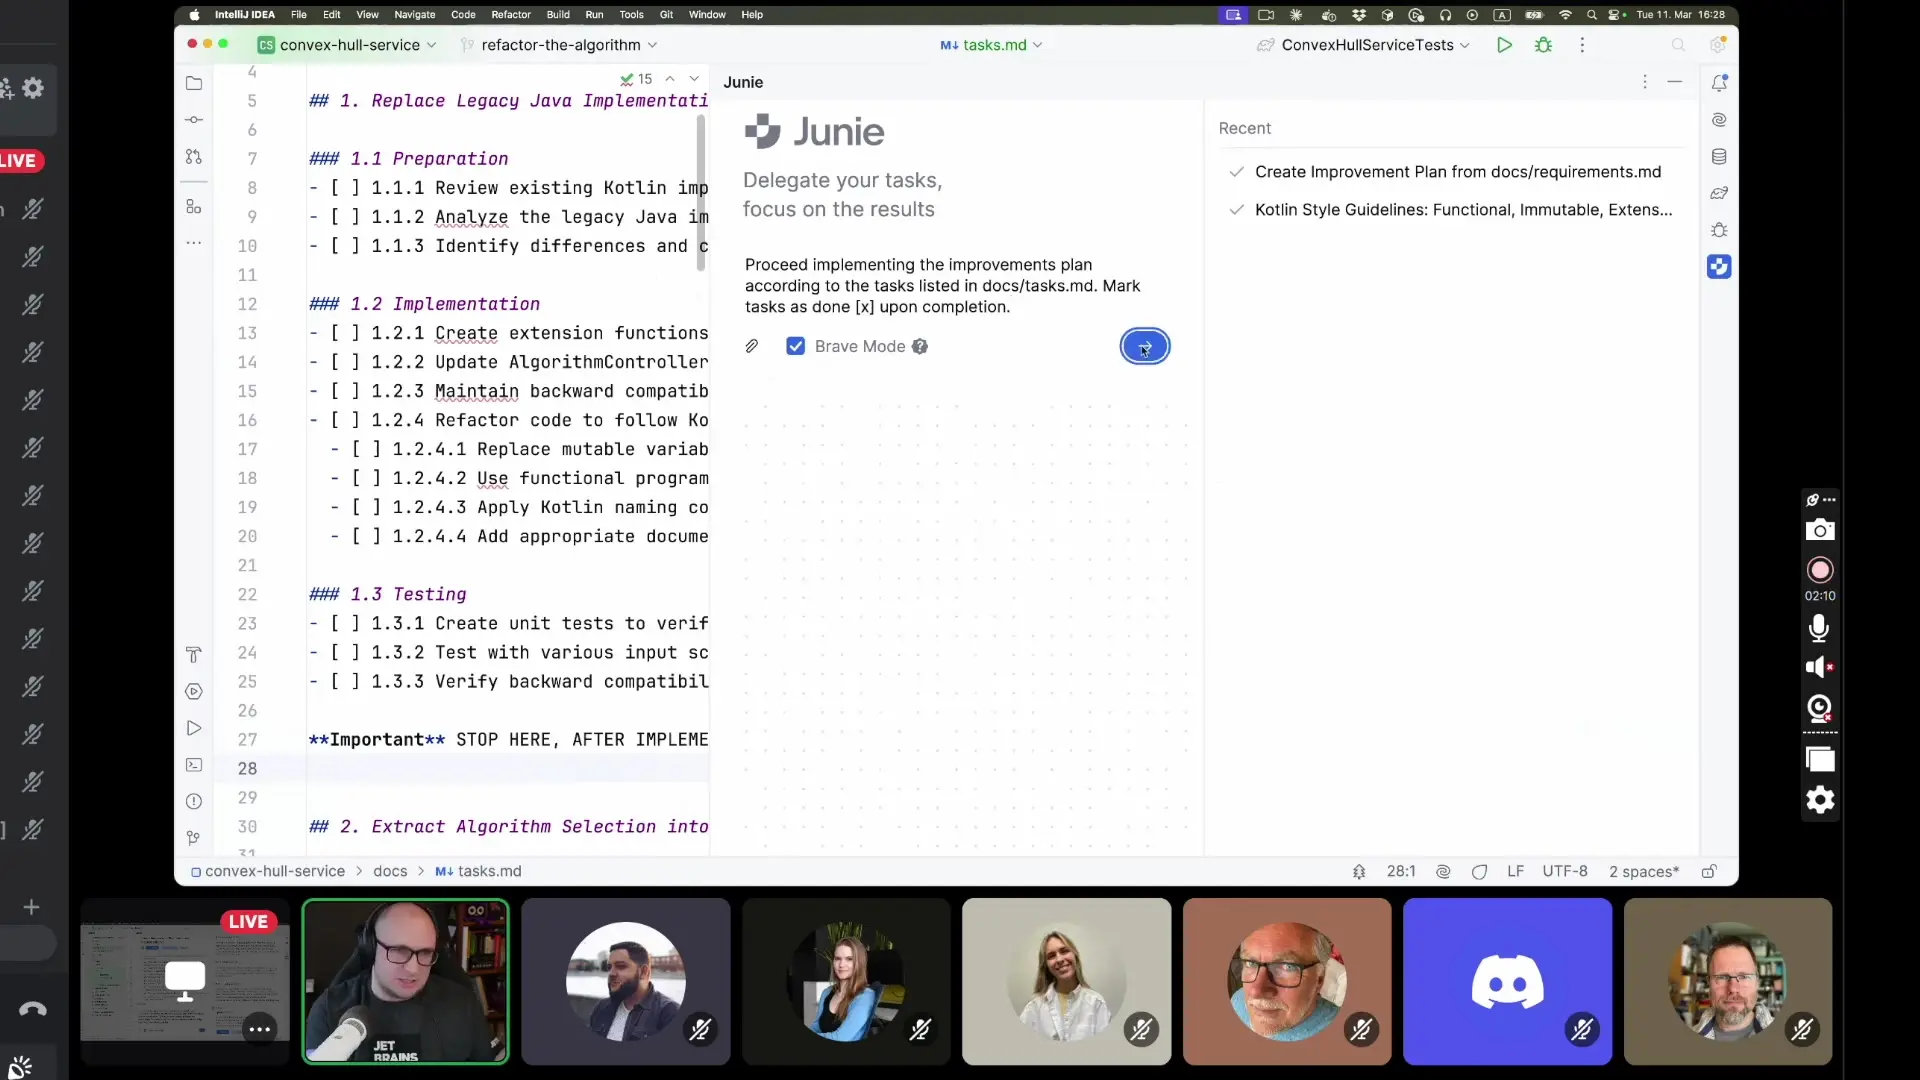Open the Pull Requests tool window icon
The height and width of the screenshot is (1080, 1920).
tap(194, 157)
